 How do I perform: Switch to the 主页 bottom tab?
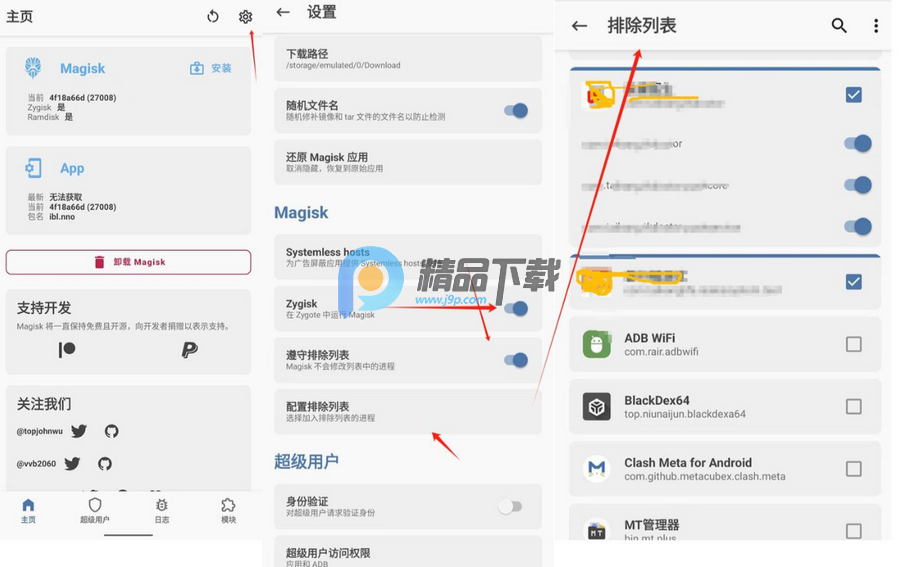point(28,511)
